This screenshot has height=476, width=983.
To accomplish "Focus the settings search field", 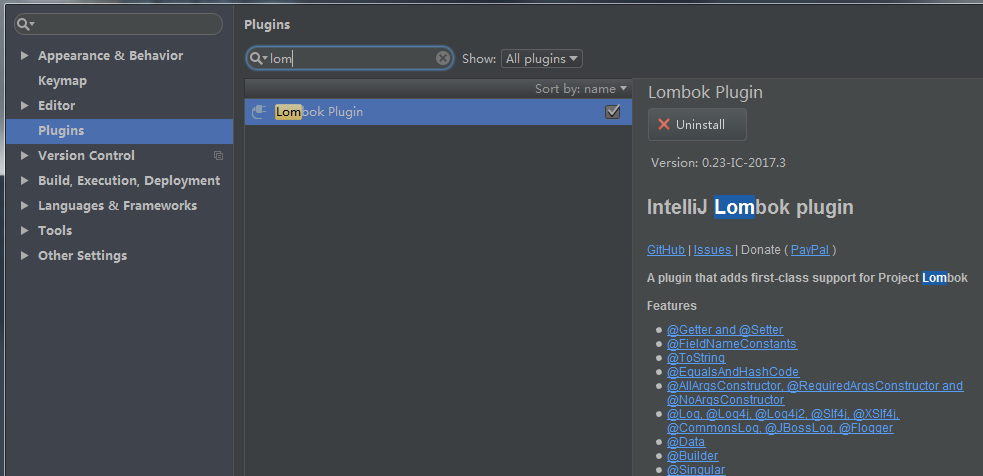I will coord(118,24).
